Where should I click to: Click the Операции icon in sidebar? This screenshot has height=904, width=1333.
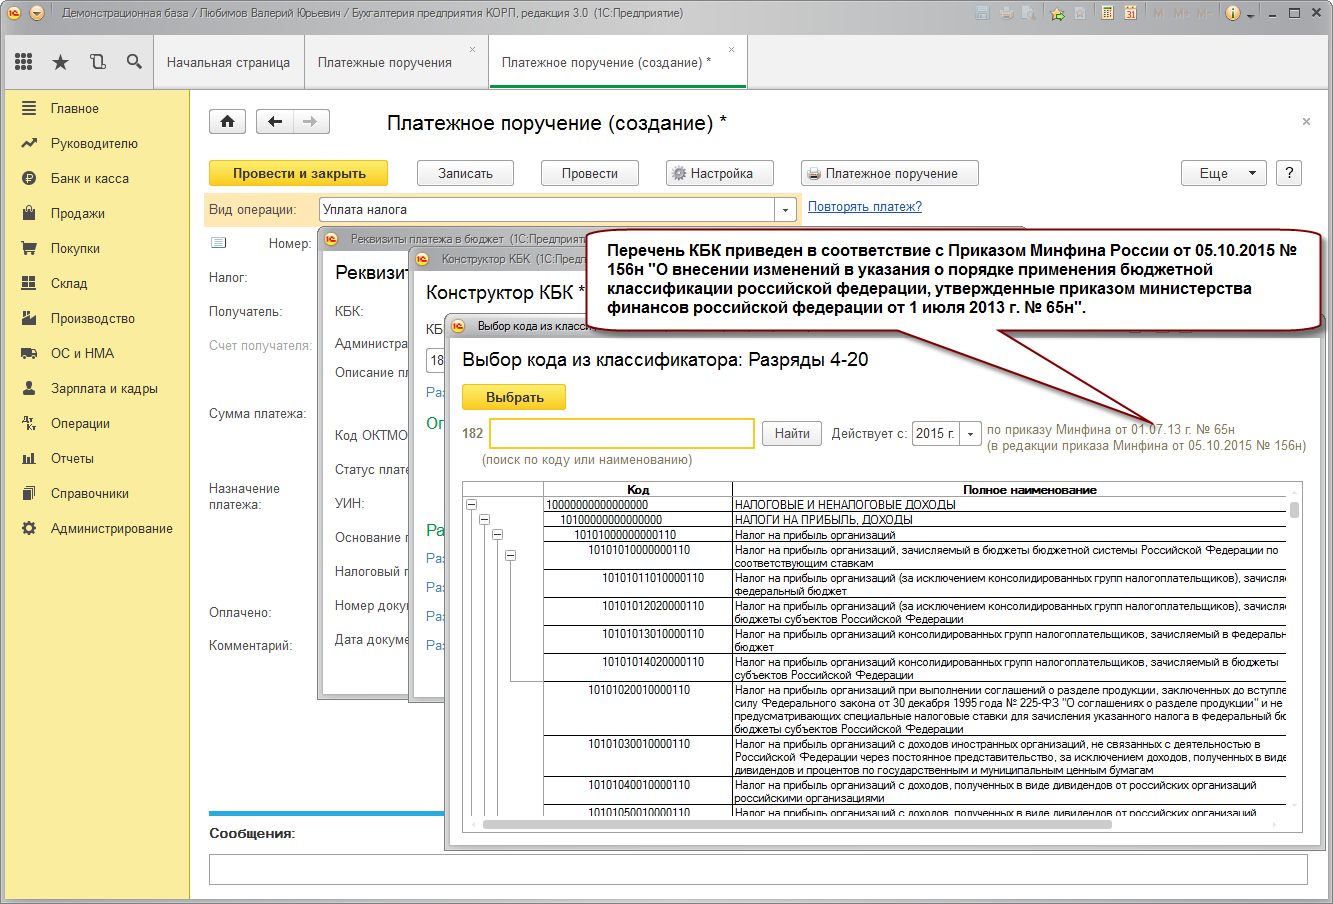click(x=29, y=423)
